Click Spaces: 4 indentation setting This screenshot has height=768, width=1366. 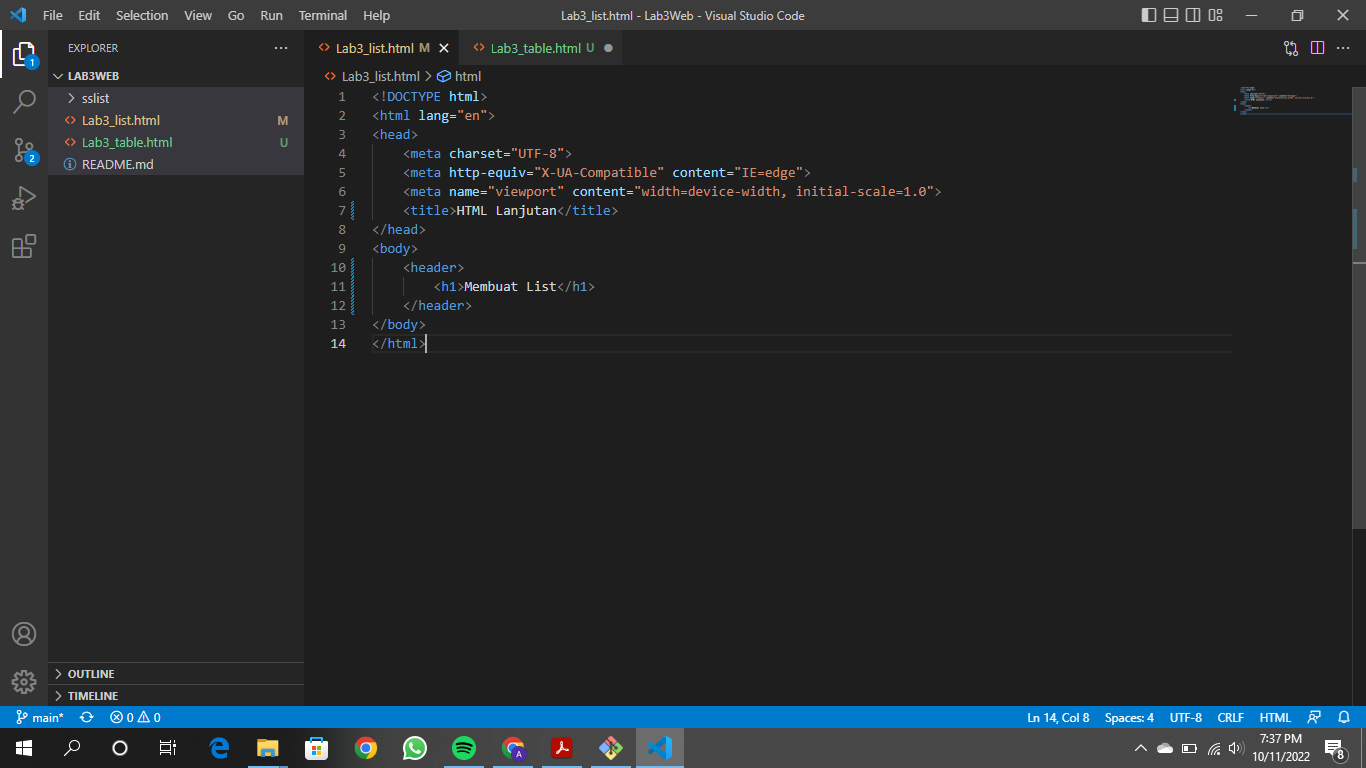point(1129,718)
